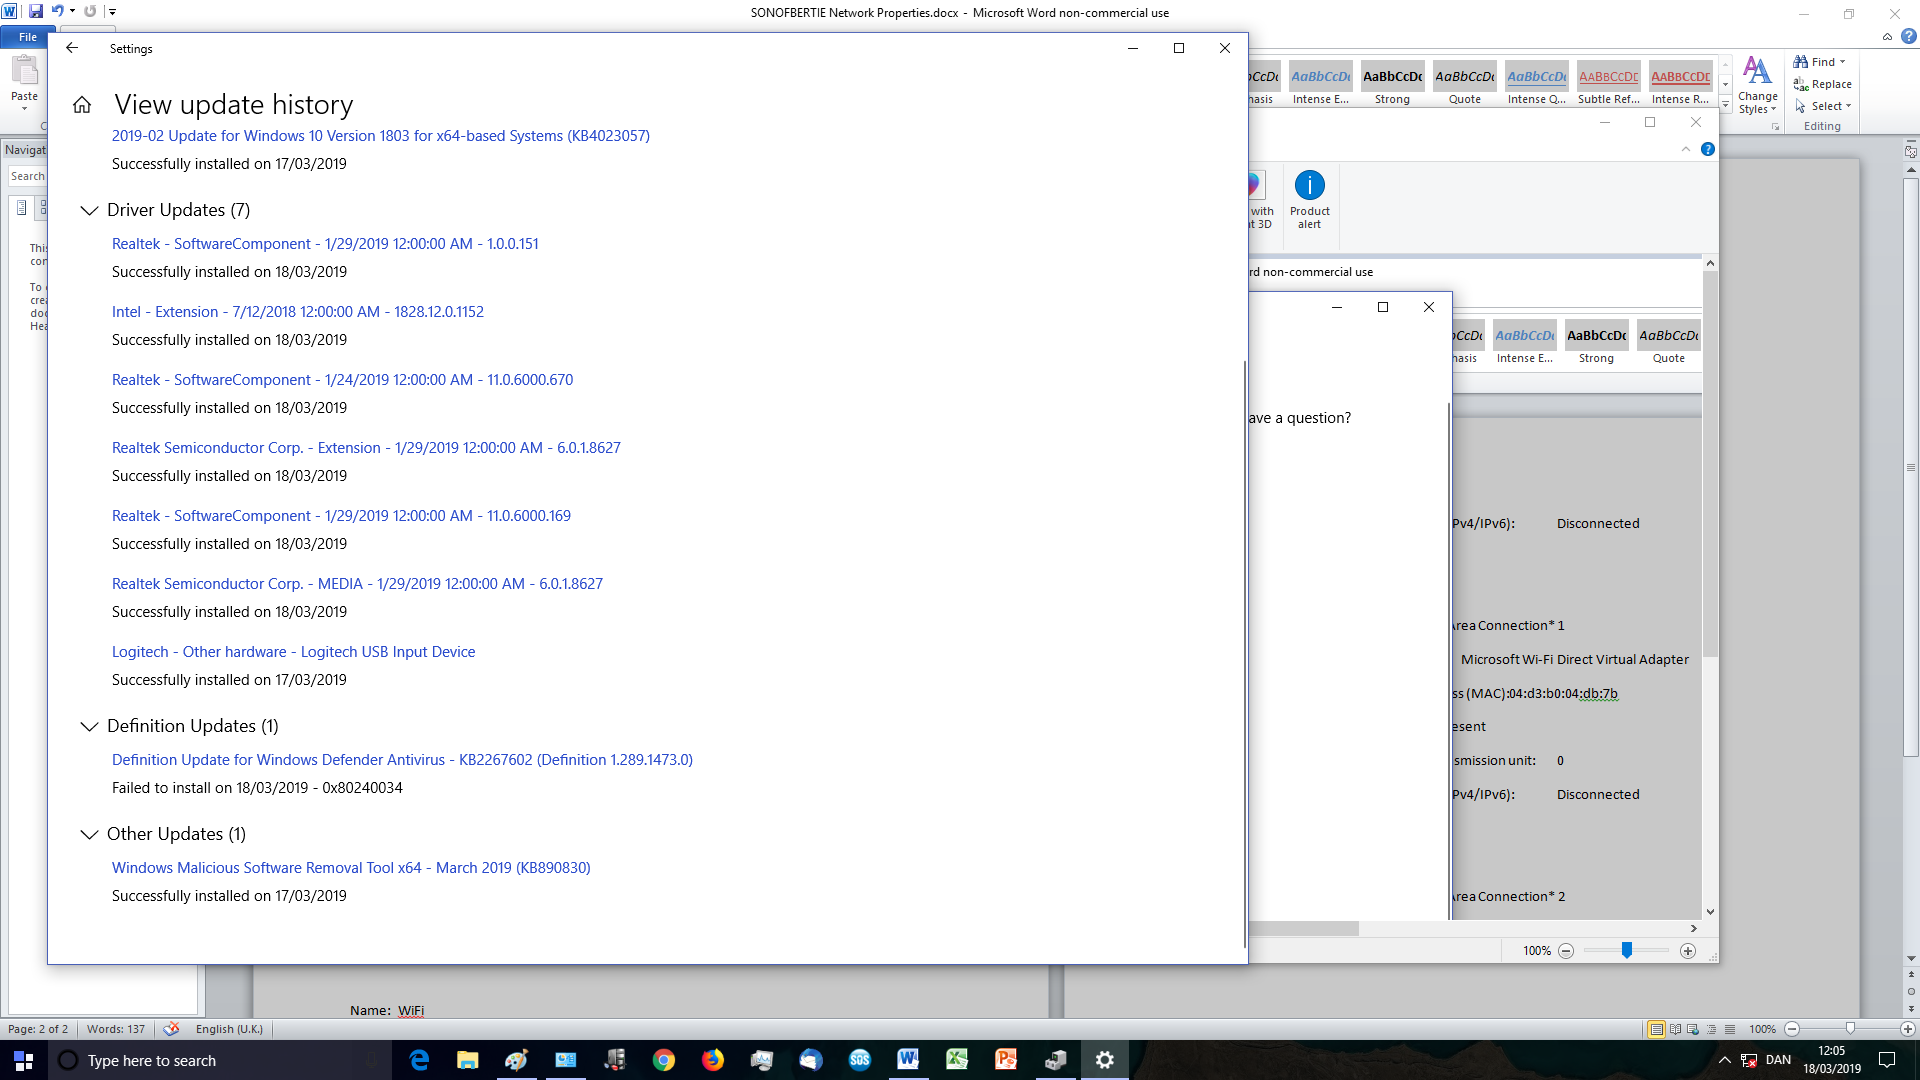Go to the Settings home icon
The width and height of the screenshot is (1920, 1080).
pyautogui.click(x=82, y=105)
